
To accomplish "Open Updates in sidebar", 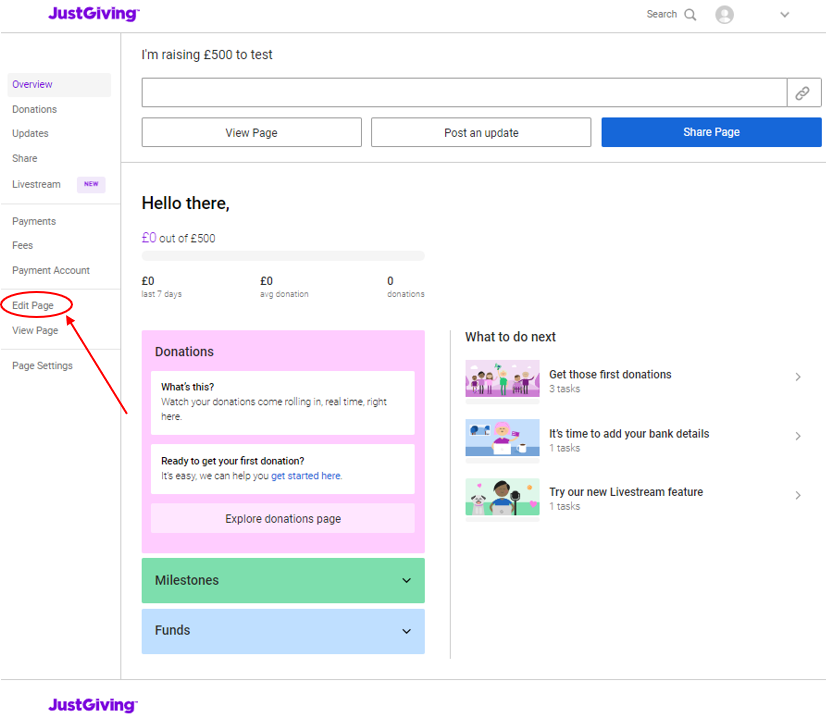I will tap(30, 134).
